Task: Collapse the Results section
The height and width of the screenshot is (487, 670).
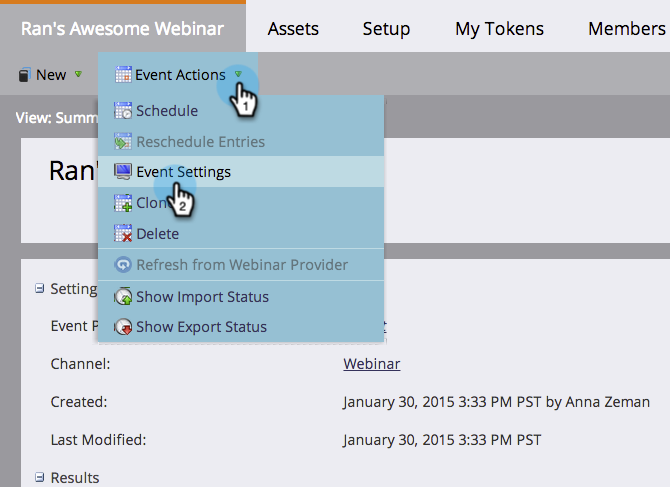Action: [40, 477]
